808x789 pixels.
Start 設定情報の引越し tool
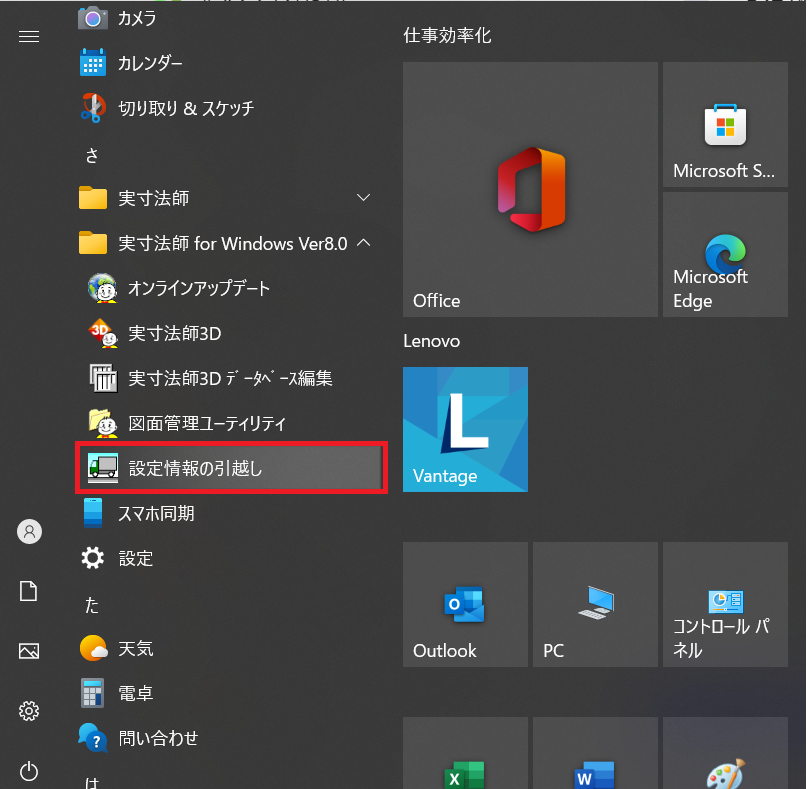click(x=230, y=468)
